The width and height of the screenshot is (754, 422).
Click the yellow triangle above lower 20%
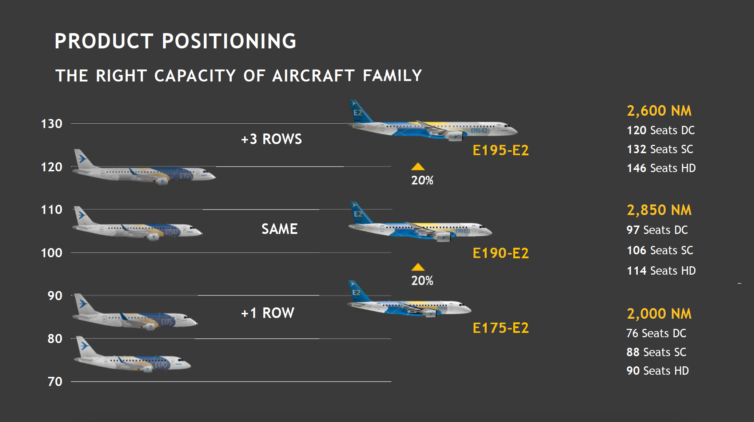[417, 267]
